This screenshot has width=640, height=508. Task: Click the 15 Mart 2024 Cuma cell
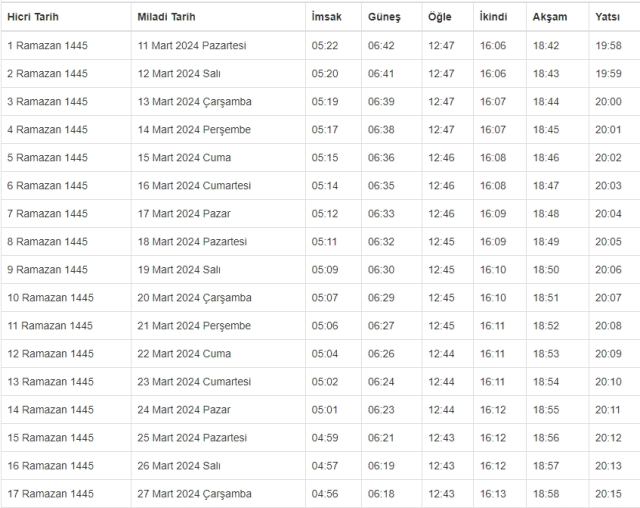175,158
